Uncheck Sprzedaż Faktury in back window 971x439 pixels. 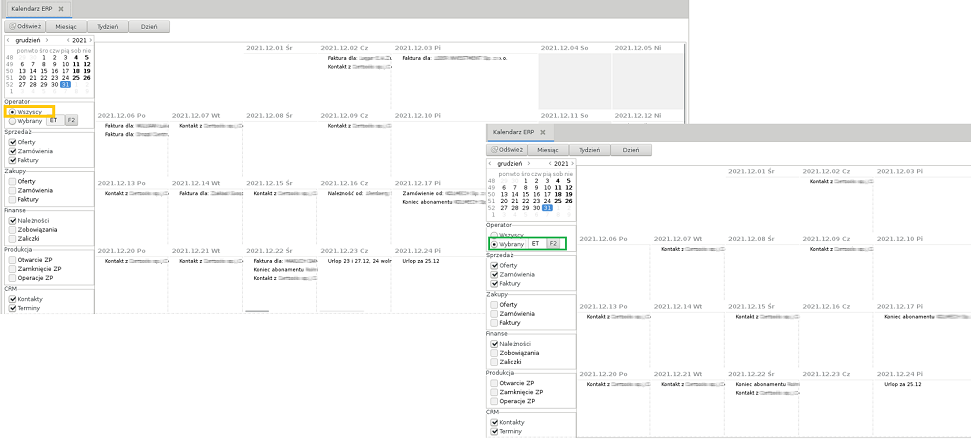12,160
